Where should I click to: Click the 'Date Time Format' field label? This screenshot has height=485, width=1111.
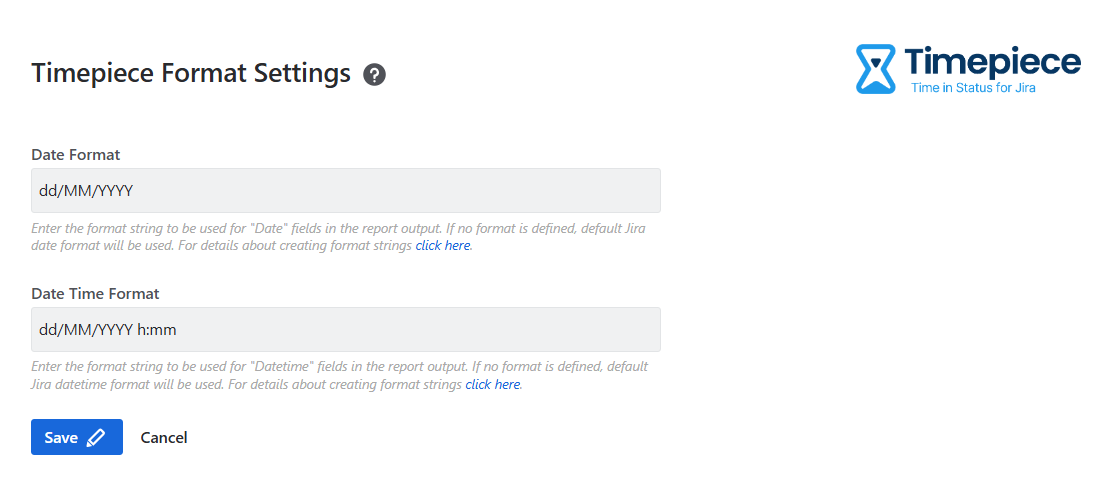point(95,294)
